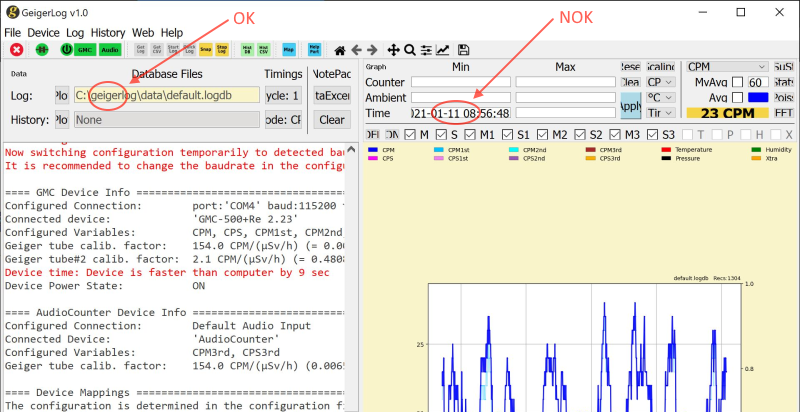The image size is (800, 412).
Task: Click the green plug connection toolbar icon
Action: pyautogui.click(x=42, y=49)
